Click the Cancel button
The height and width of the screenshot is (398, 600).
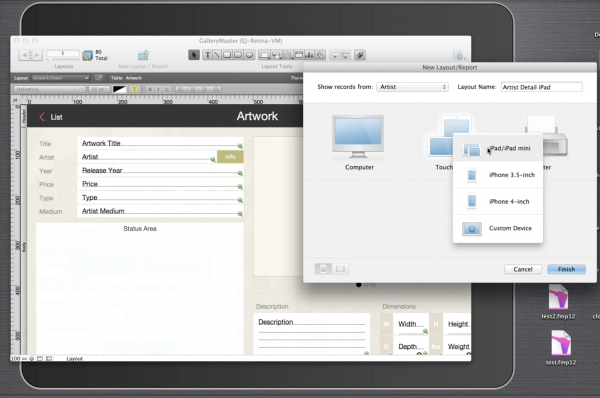tap(523, 269)
